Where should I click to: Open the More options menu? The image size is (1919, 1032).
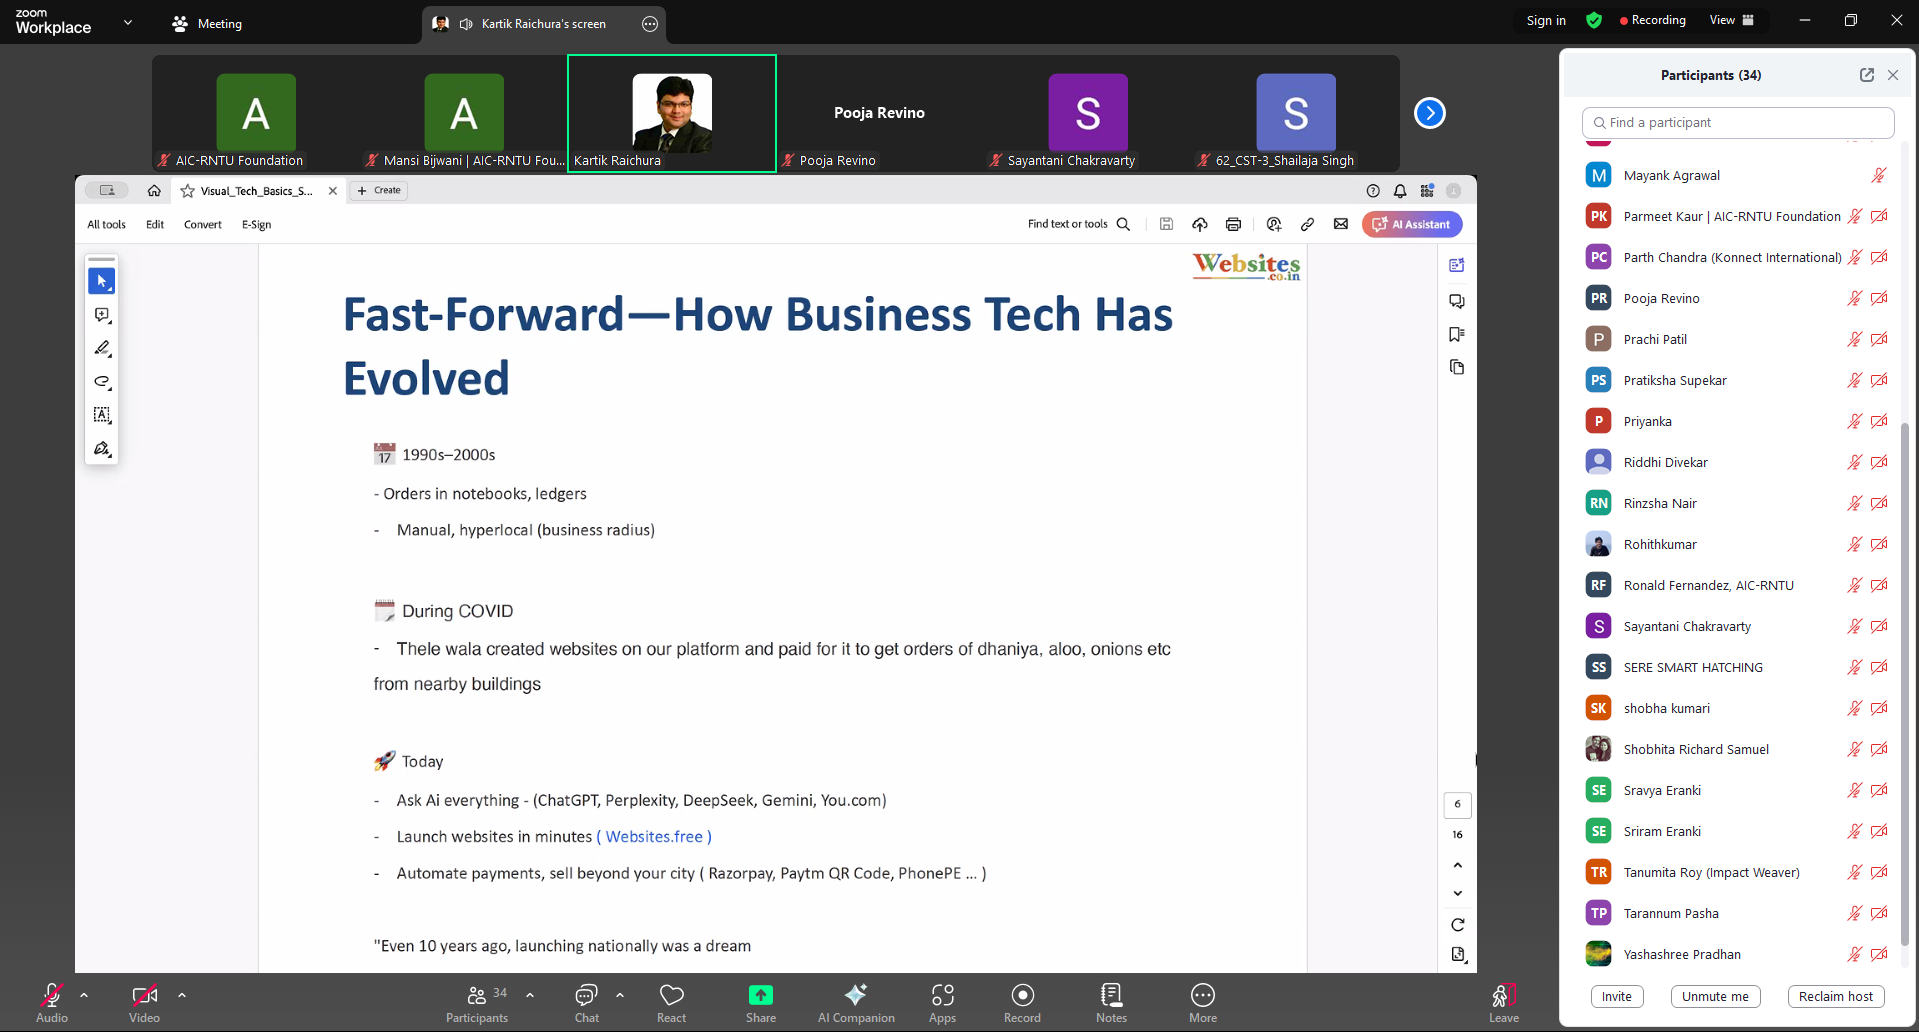coord(1203,1003)
